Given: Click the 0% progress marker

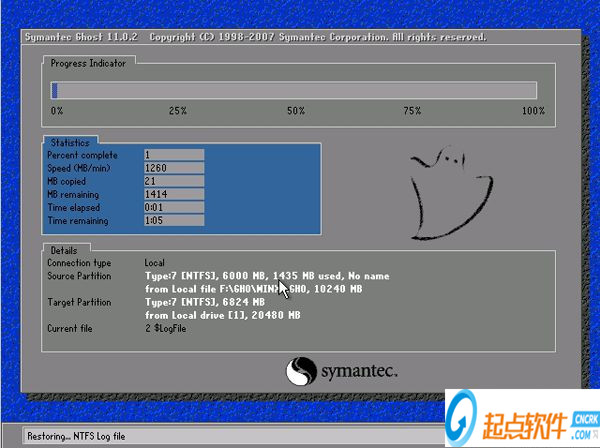Looking at the screenshot, I should point(57,111).
